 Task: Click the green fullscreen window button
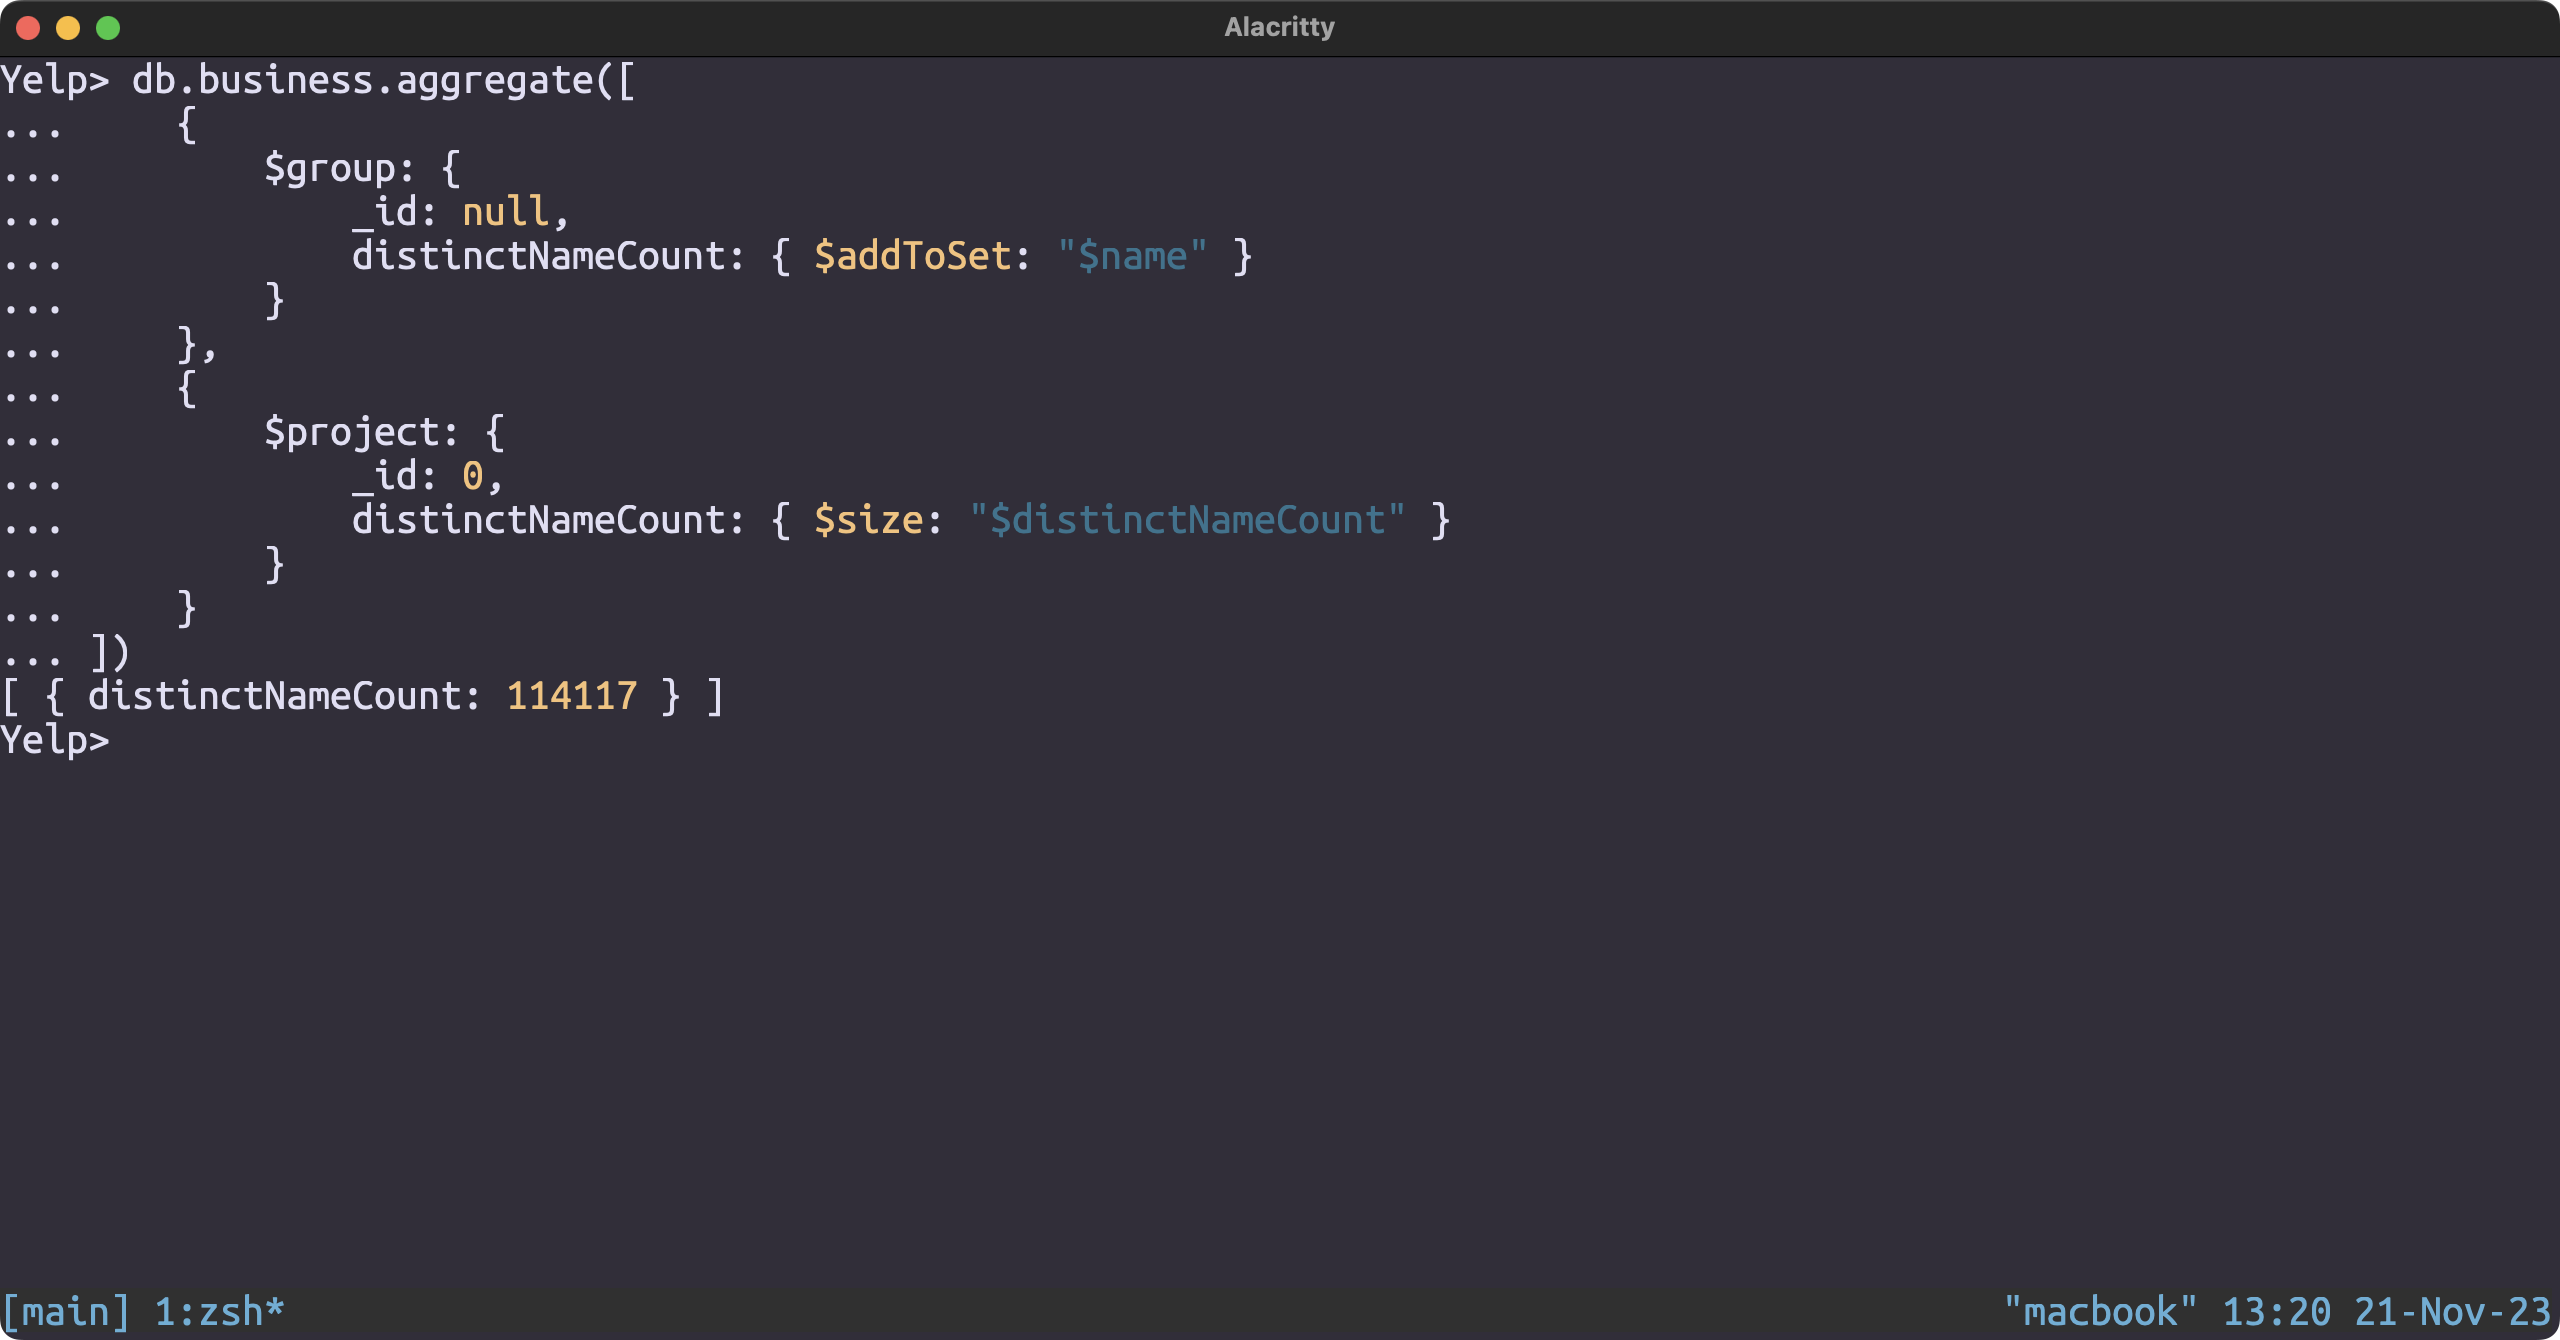pos(108,28)
